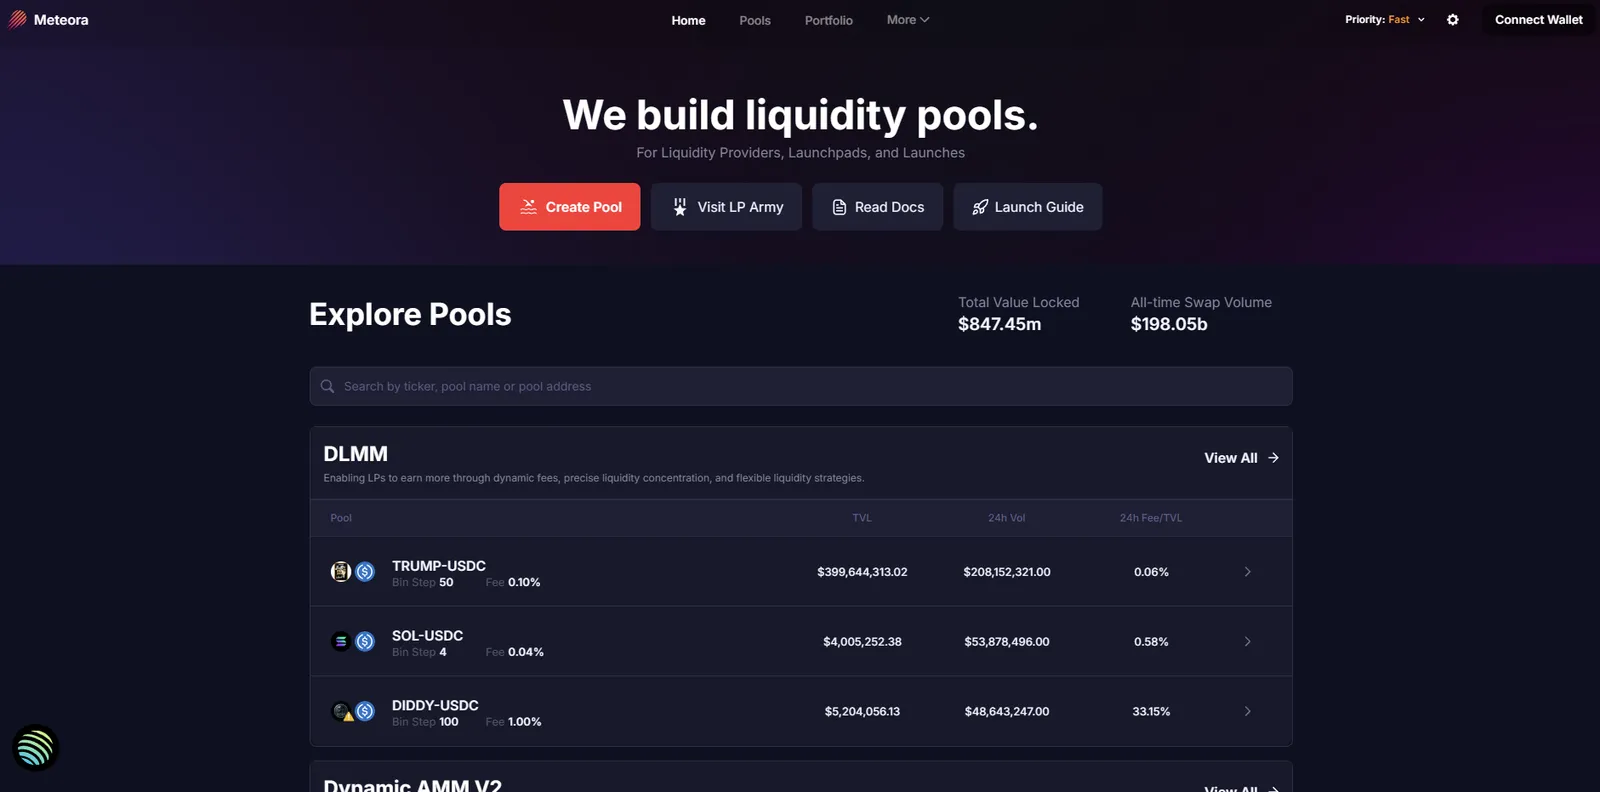Click the DIDDY token icon
This screenshot has height=792, width=1600.
341,711
